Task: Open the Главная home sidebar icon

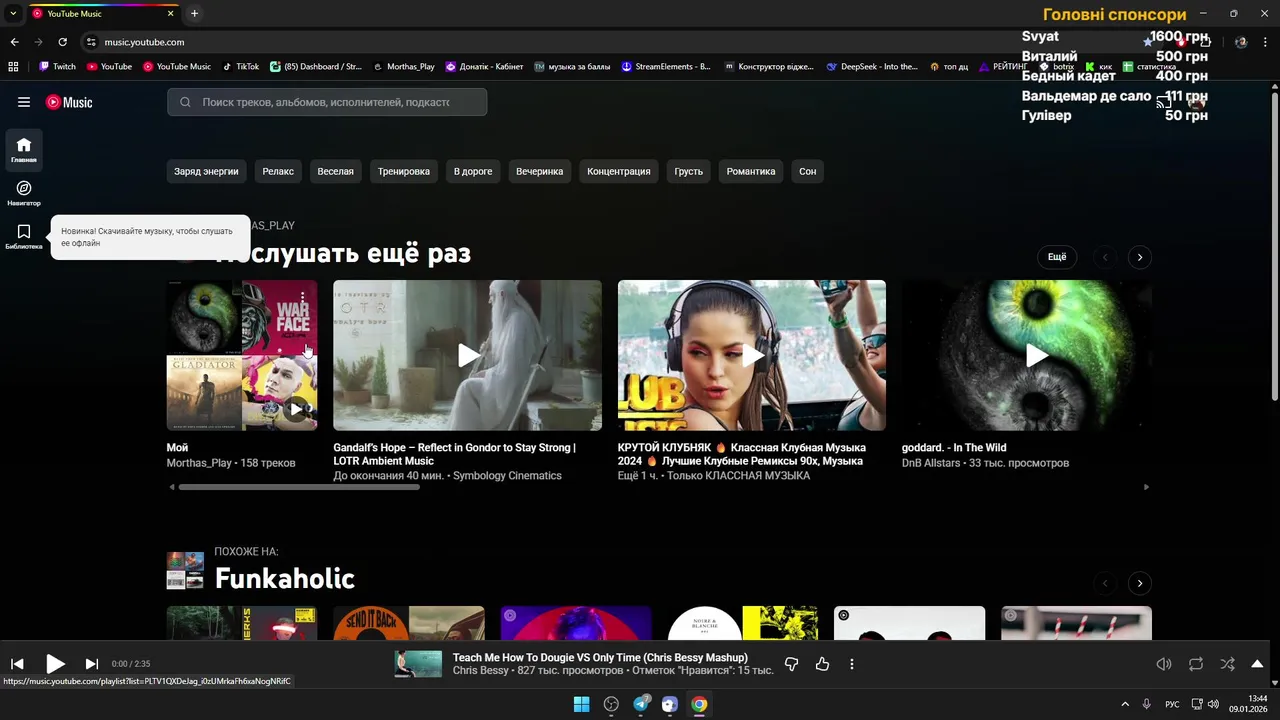Action: [24, 150]
